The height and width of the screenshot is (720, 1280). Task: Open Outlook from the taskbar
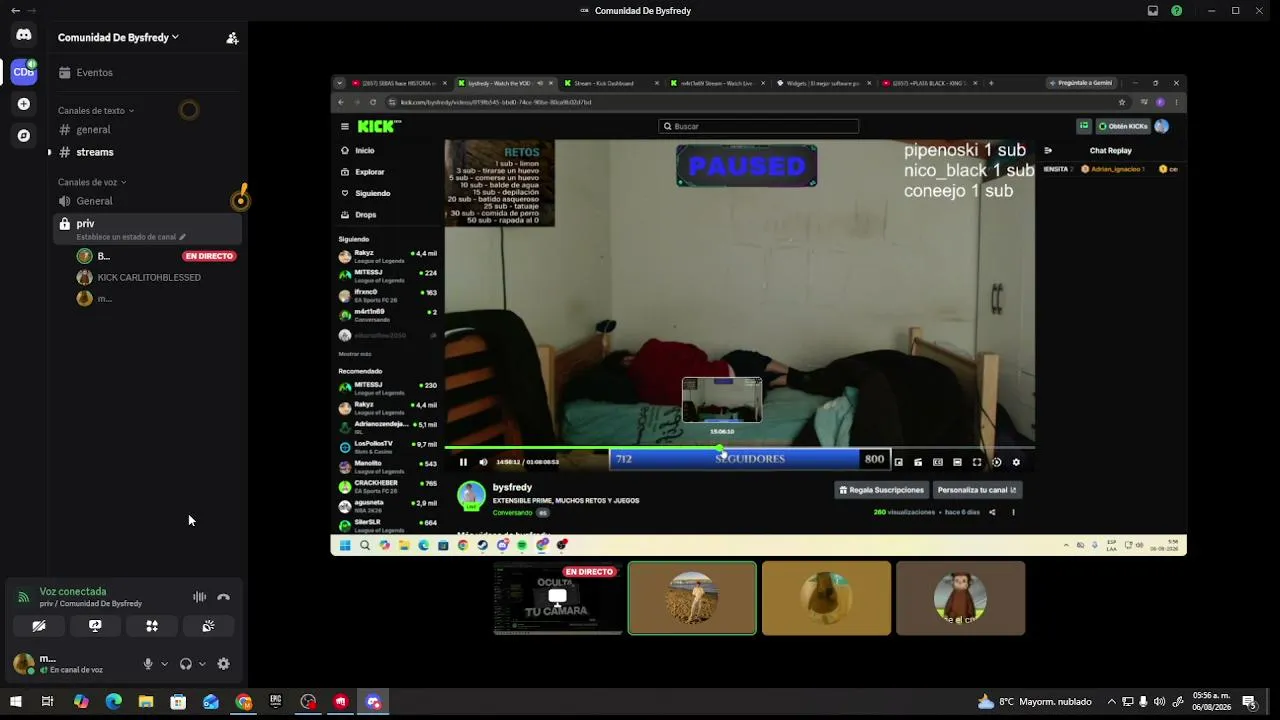click(x=211, y=702)
